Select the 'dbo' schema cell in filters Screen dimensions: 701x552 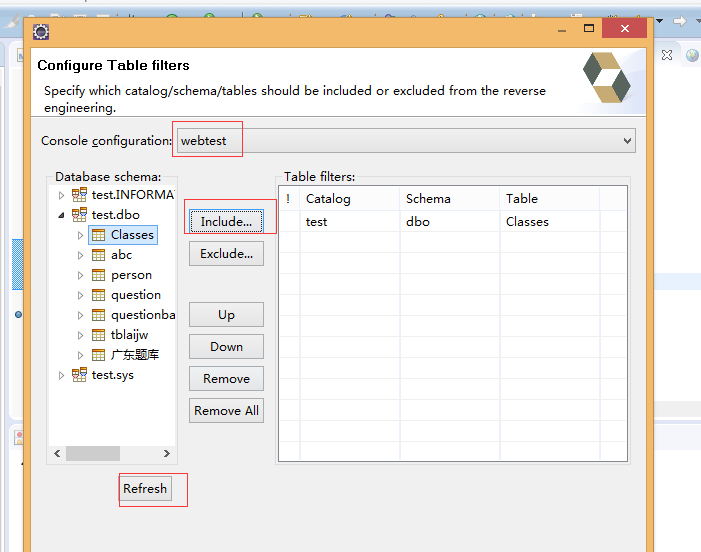tap(450, 222)
